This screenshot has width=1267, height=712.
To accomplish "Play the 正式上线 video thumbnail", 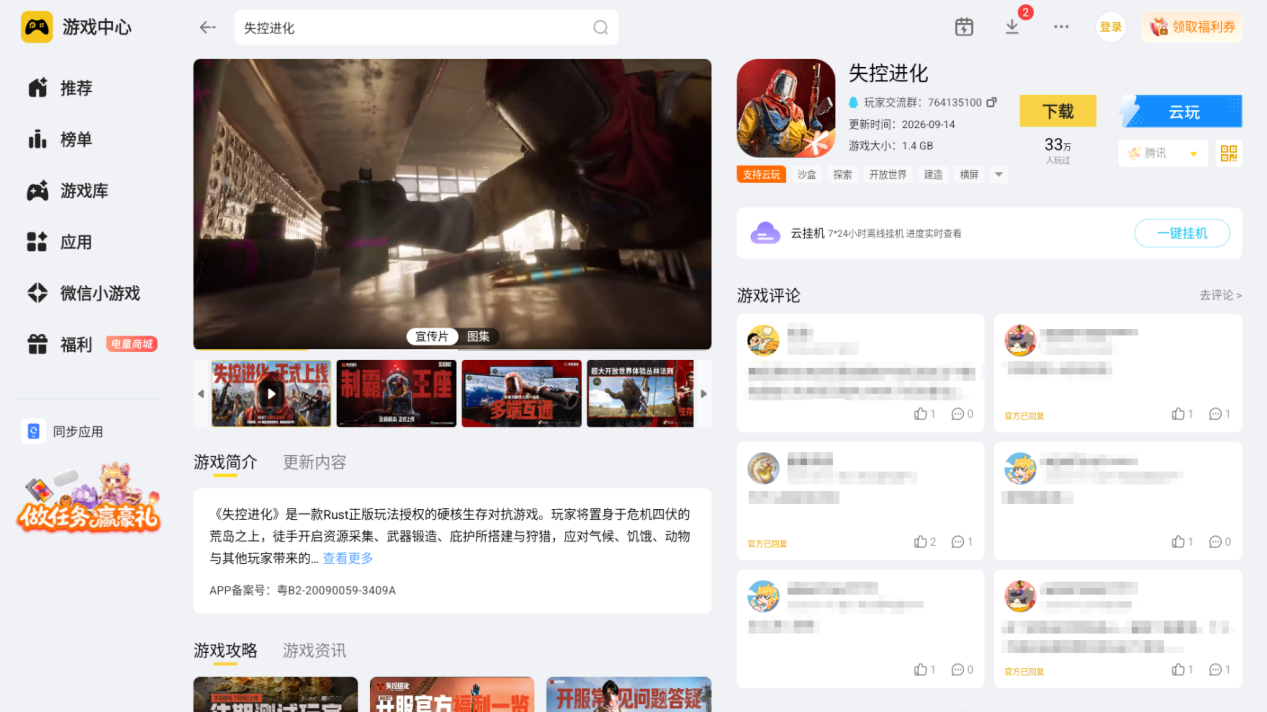I will tap(271, 394).
